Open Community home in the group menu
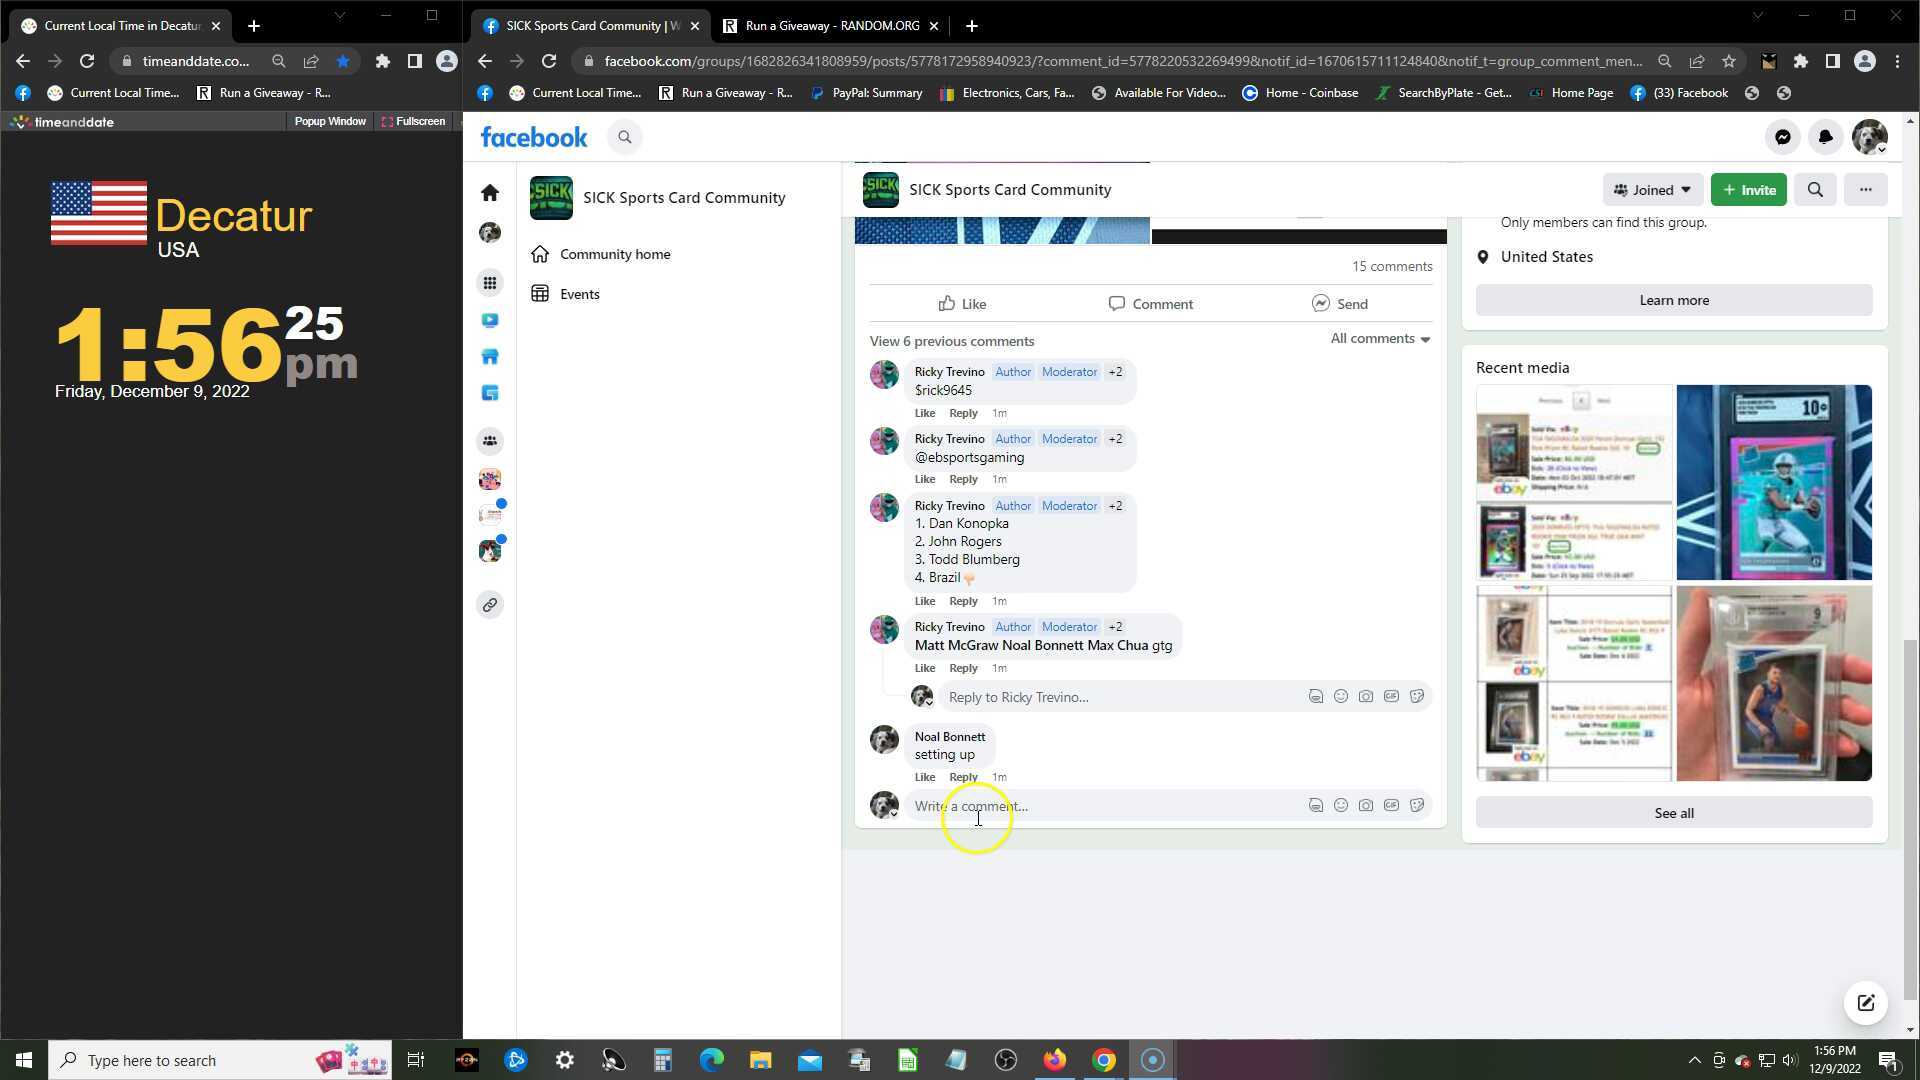 (614, 254)
